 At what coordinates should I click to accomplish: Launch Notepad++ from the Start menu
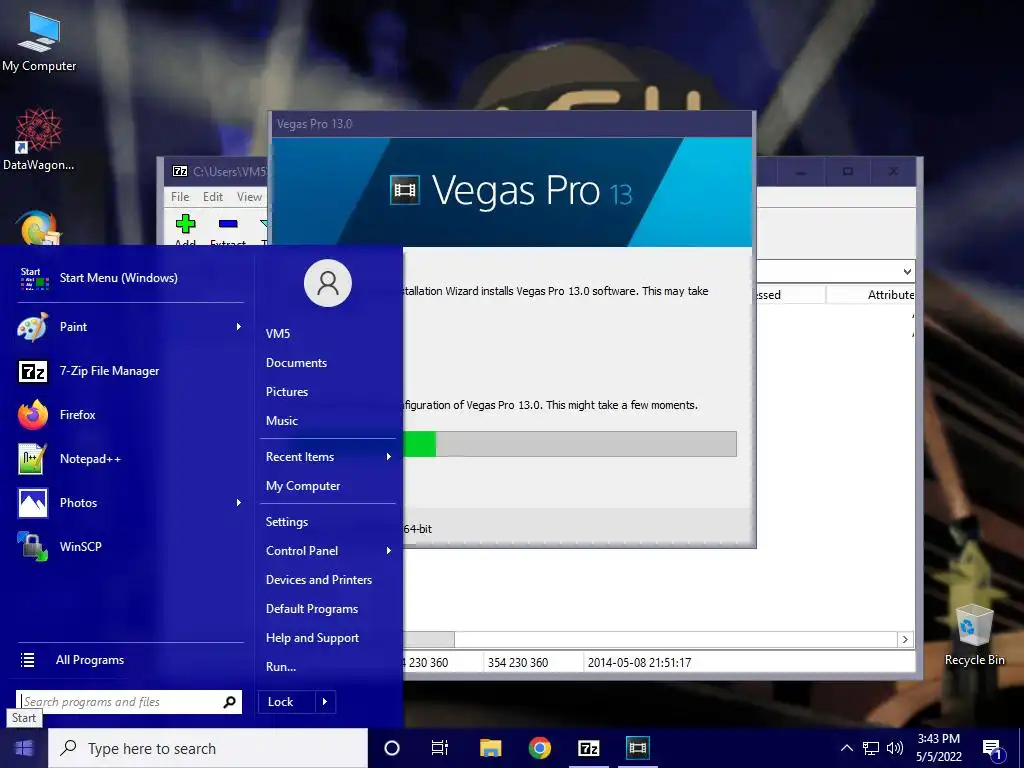coord(129,458)
